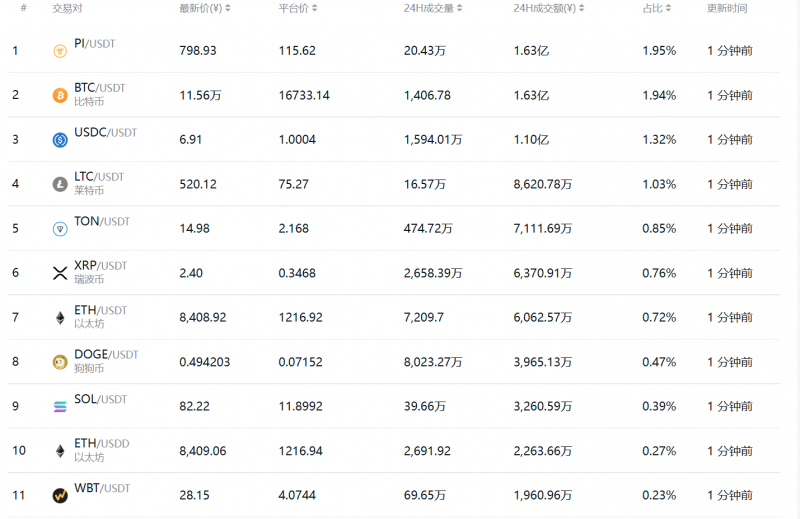Viewport: 800px width, 519px height.
Task: Click the XRP logo icon
Action: click(x=60, y=273)
